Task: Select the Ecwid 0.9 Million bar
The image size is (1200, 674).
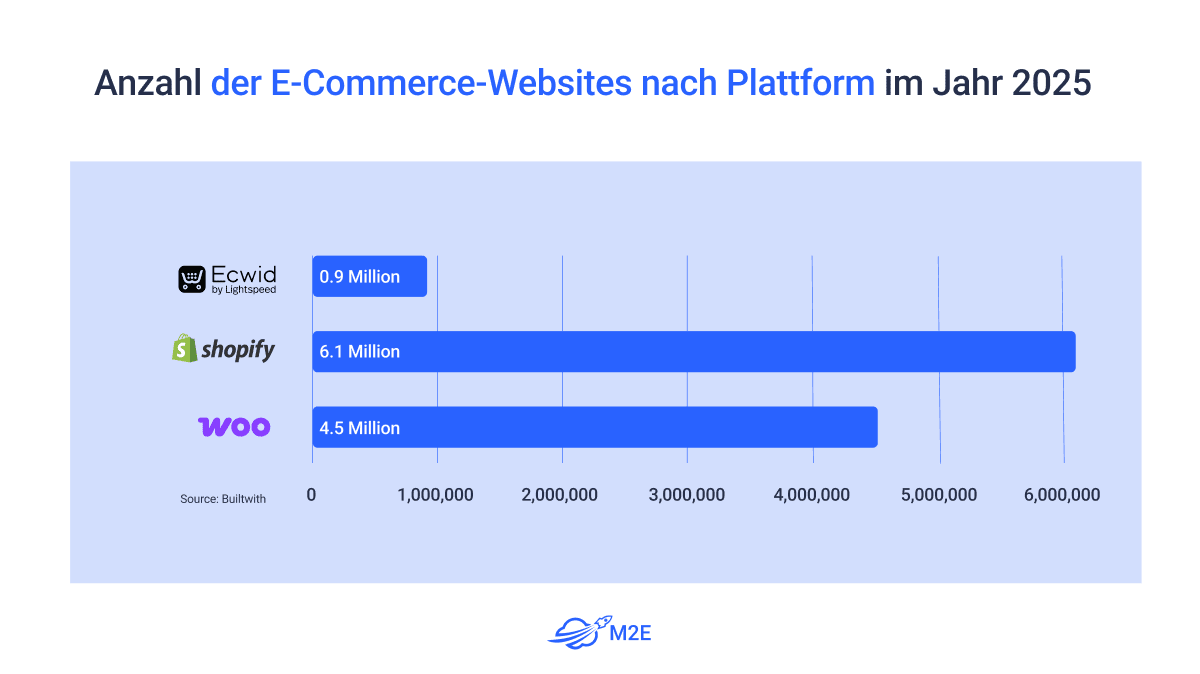Action: click(369, 277)
